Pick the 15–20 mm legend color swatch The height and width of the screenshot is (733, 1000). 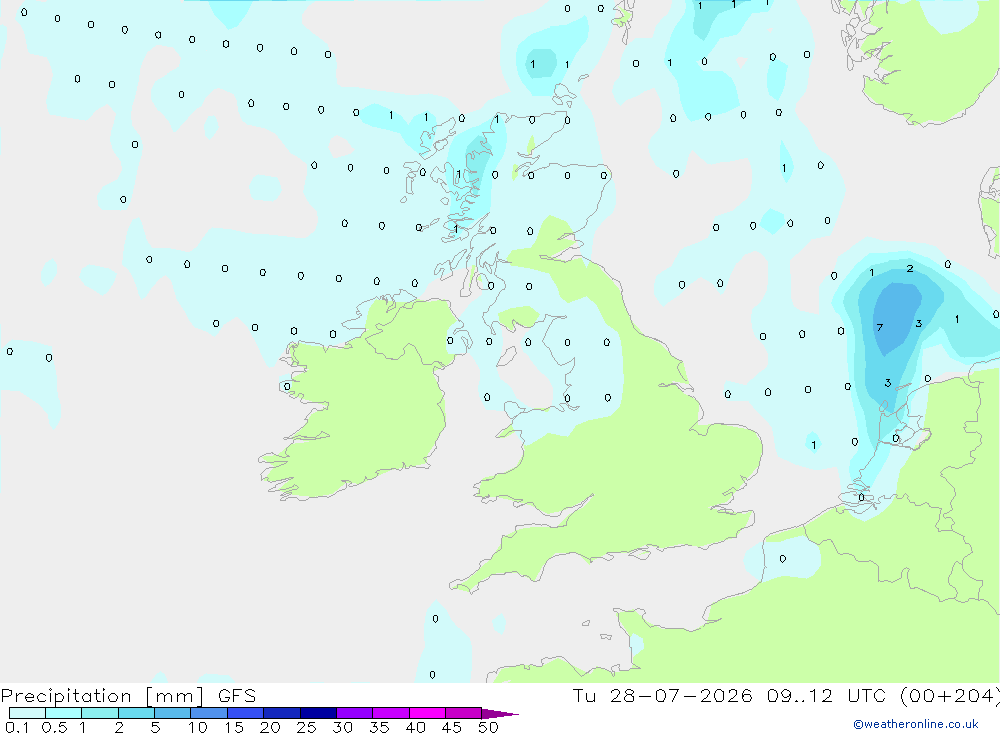(245, 713)
